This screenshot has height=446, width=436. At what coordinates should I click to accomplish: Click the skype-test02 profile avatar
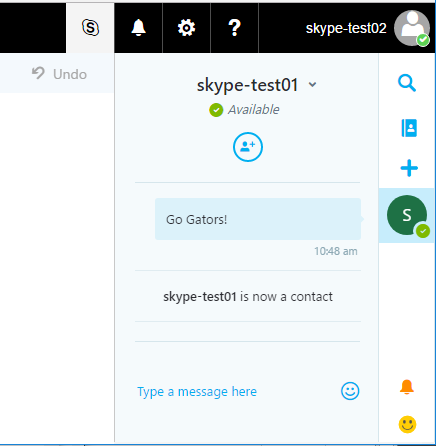[412, 28]
